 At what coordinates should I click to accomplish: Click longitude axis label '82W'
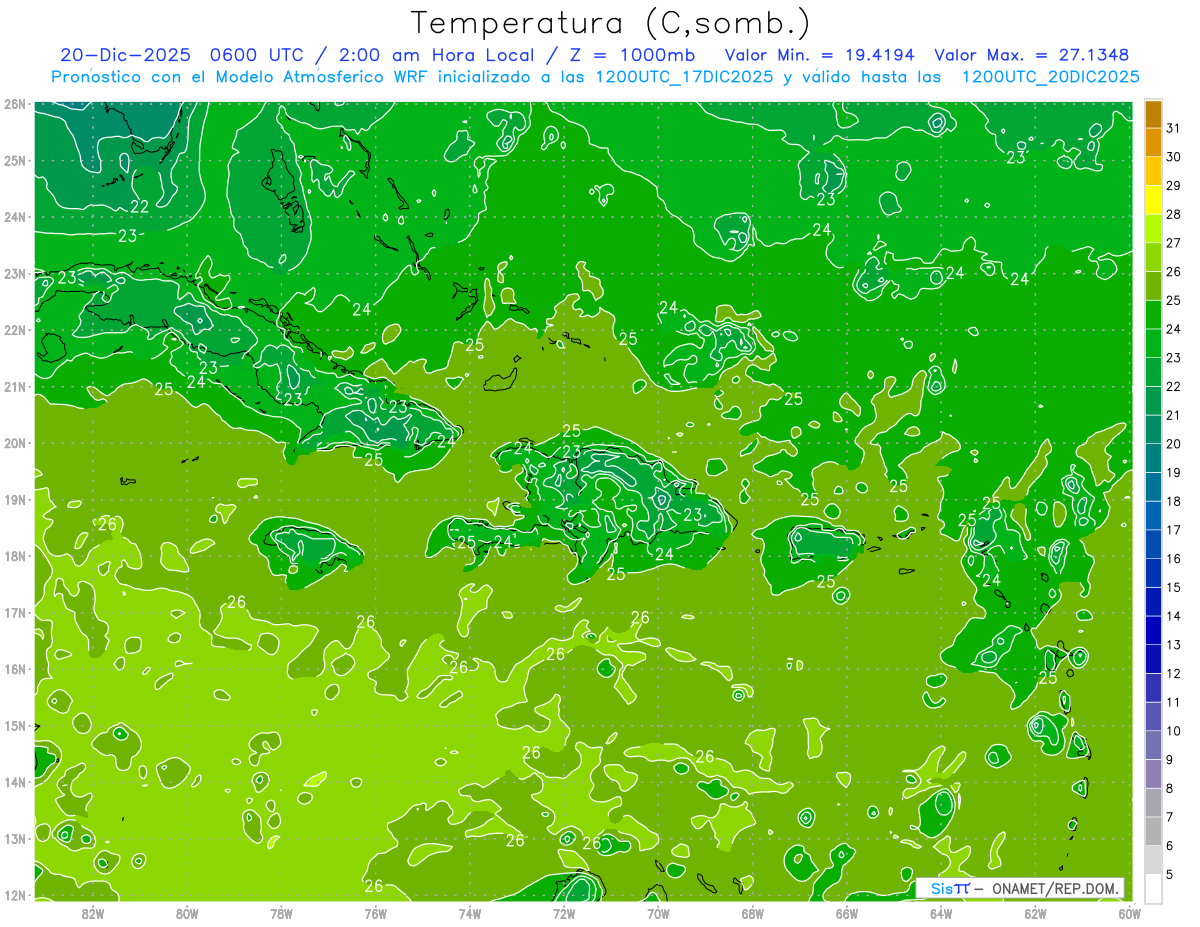tap(92, 913)
